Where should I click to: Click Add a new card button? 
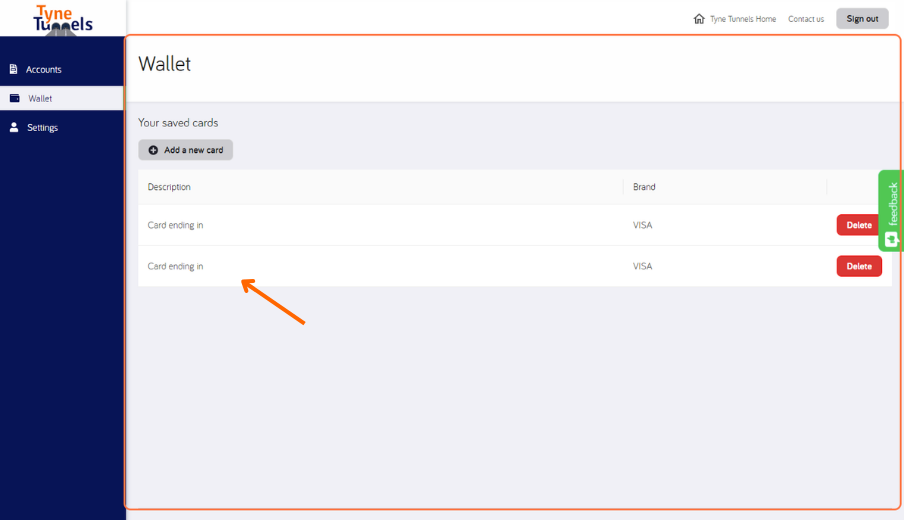(186, 150)
